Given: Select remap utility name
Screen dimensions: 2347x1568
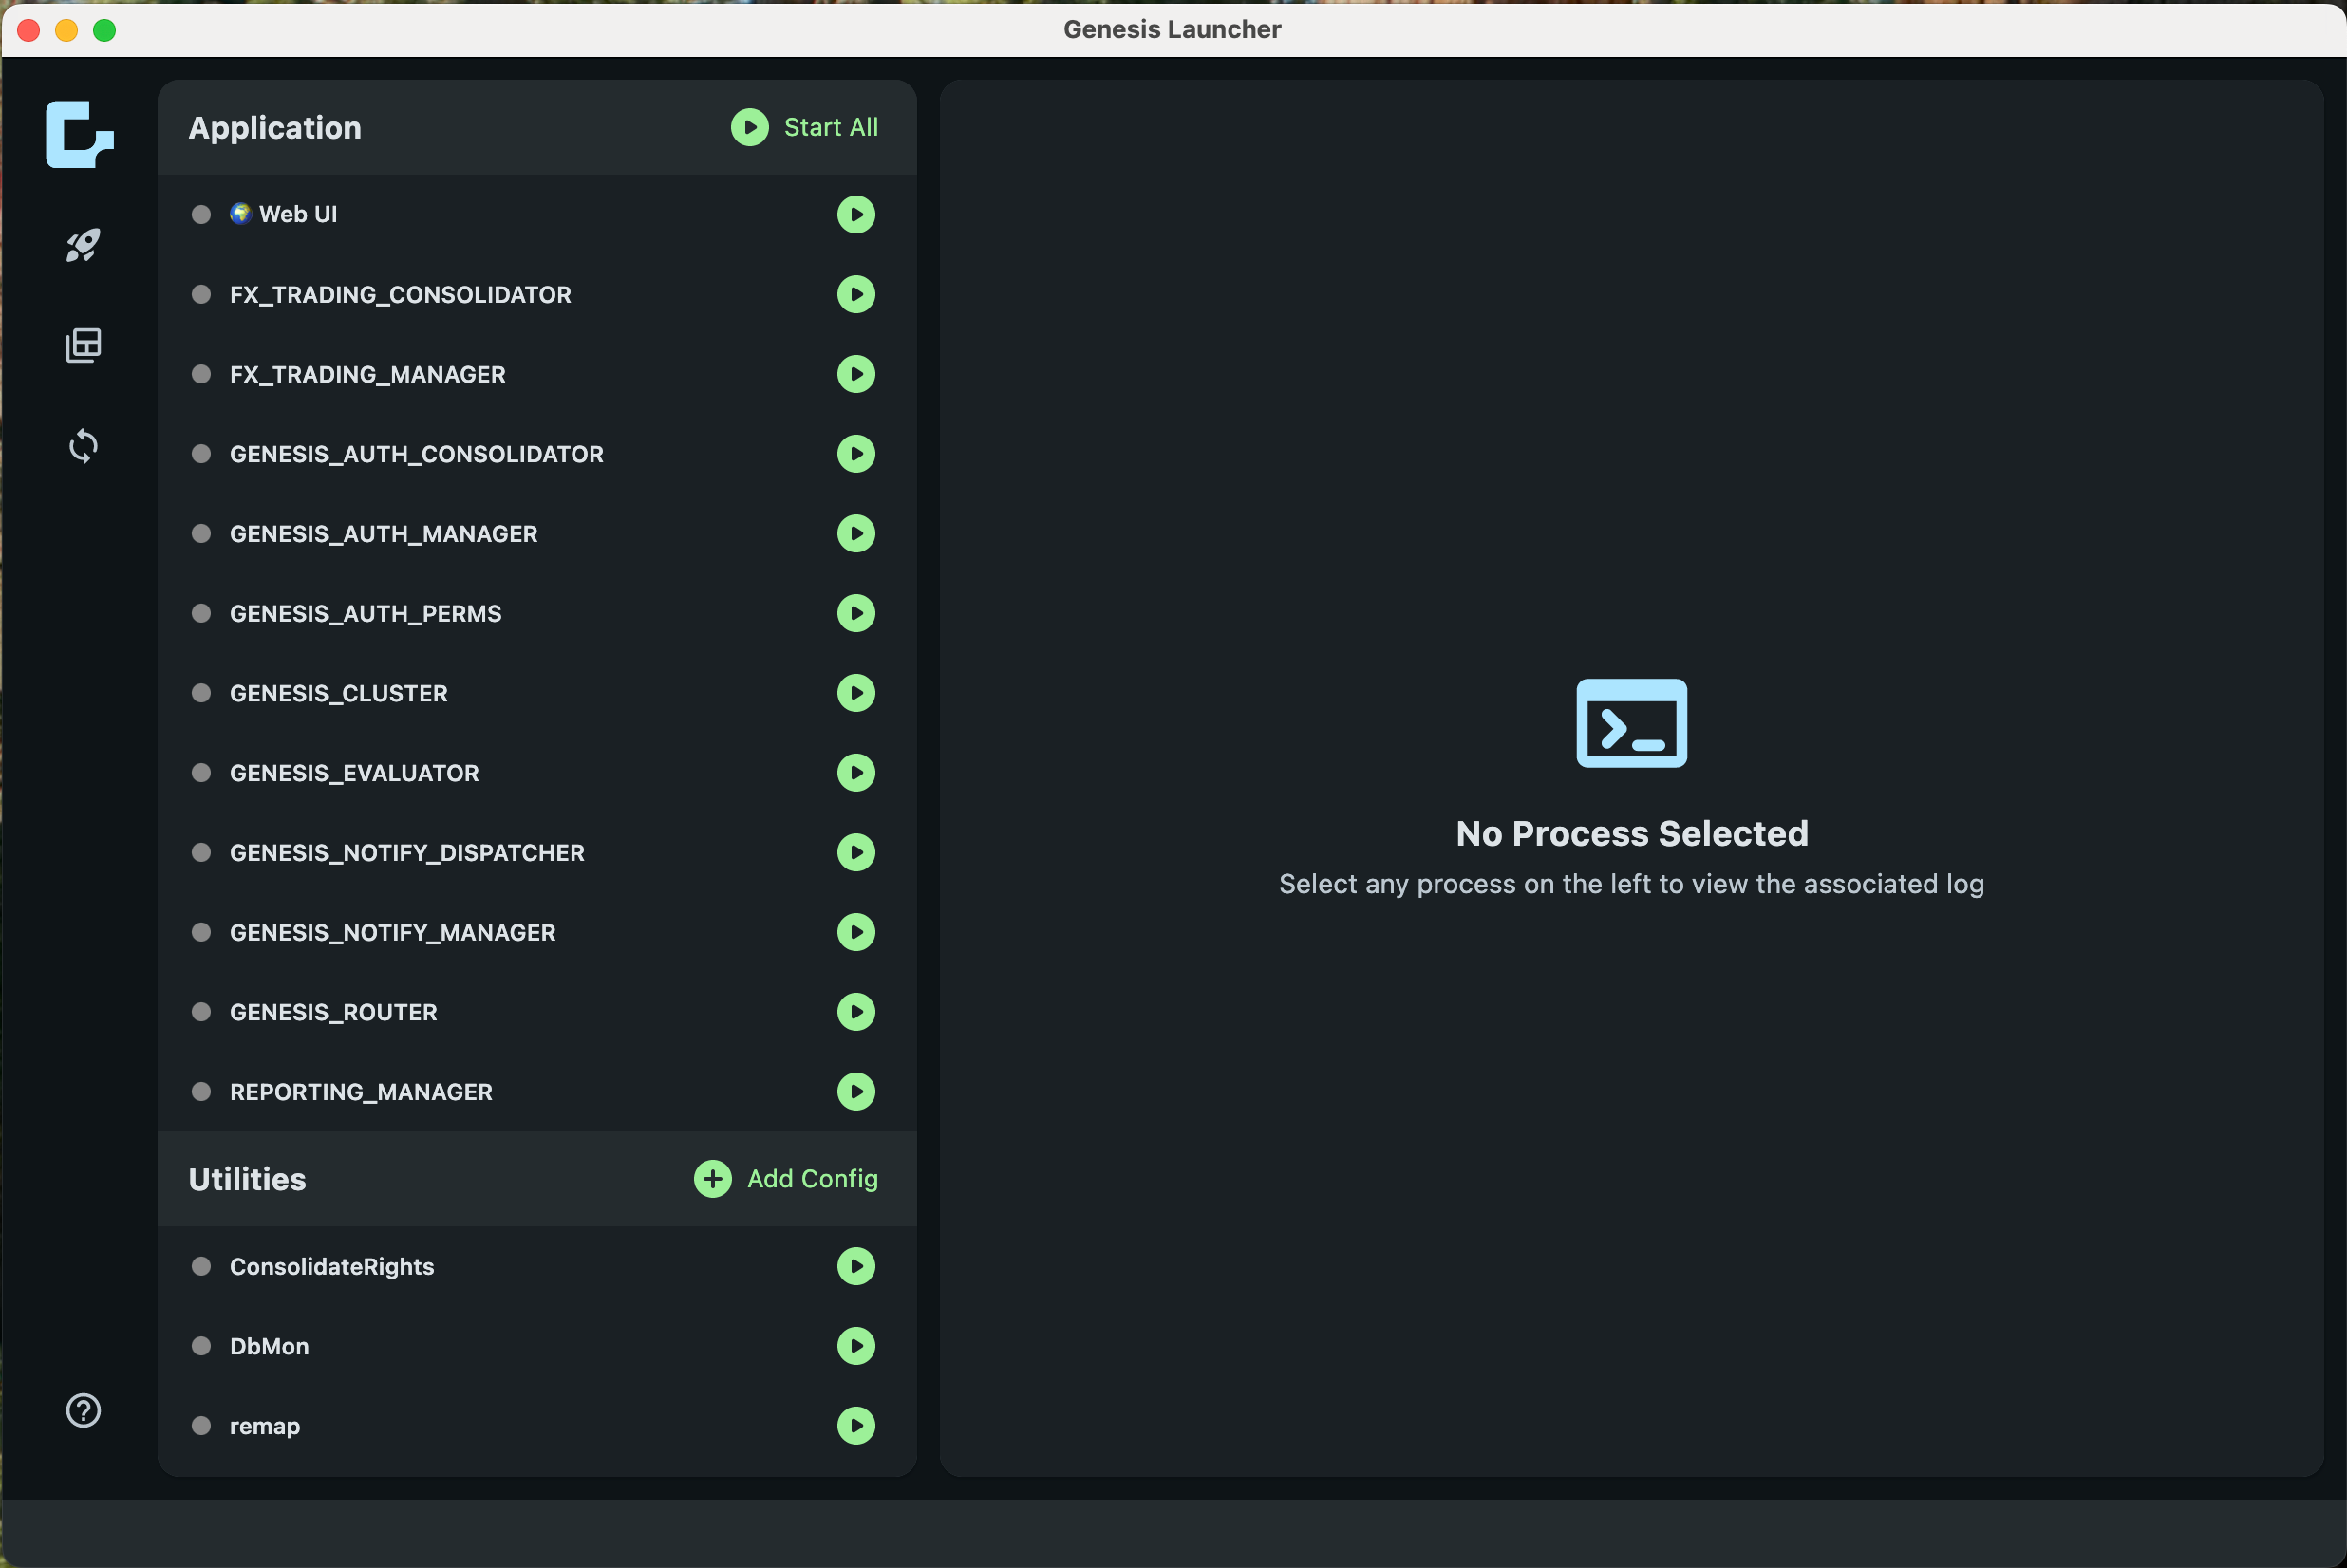Looking at the screenshot, I should click(265, 1426).
